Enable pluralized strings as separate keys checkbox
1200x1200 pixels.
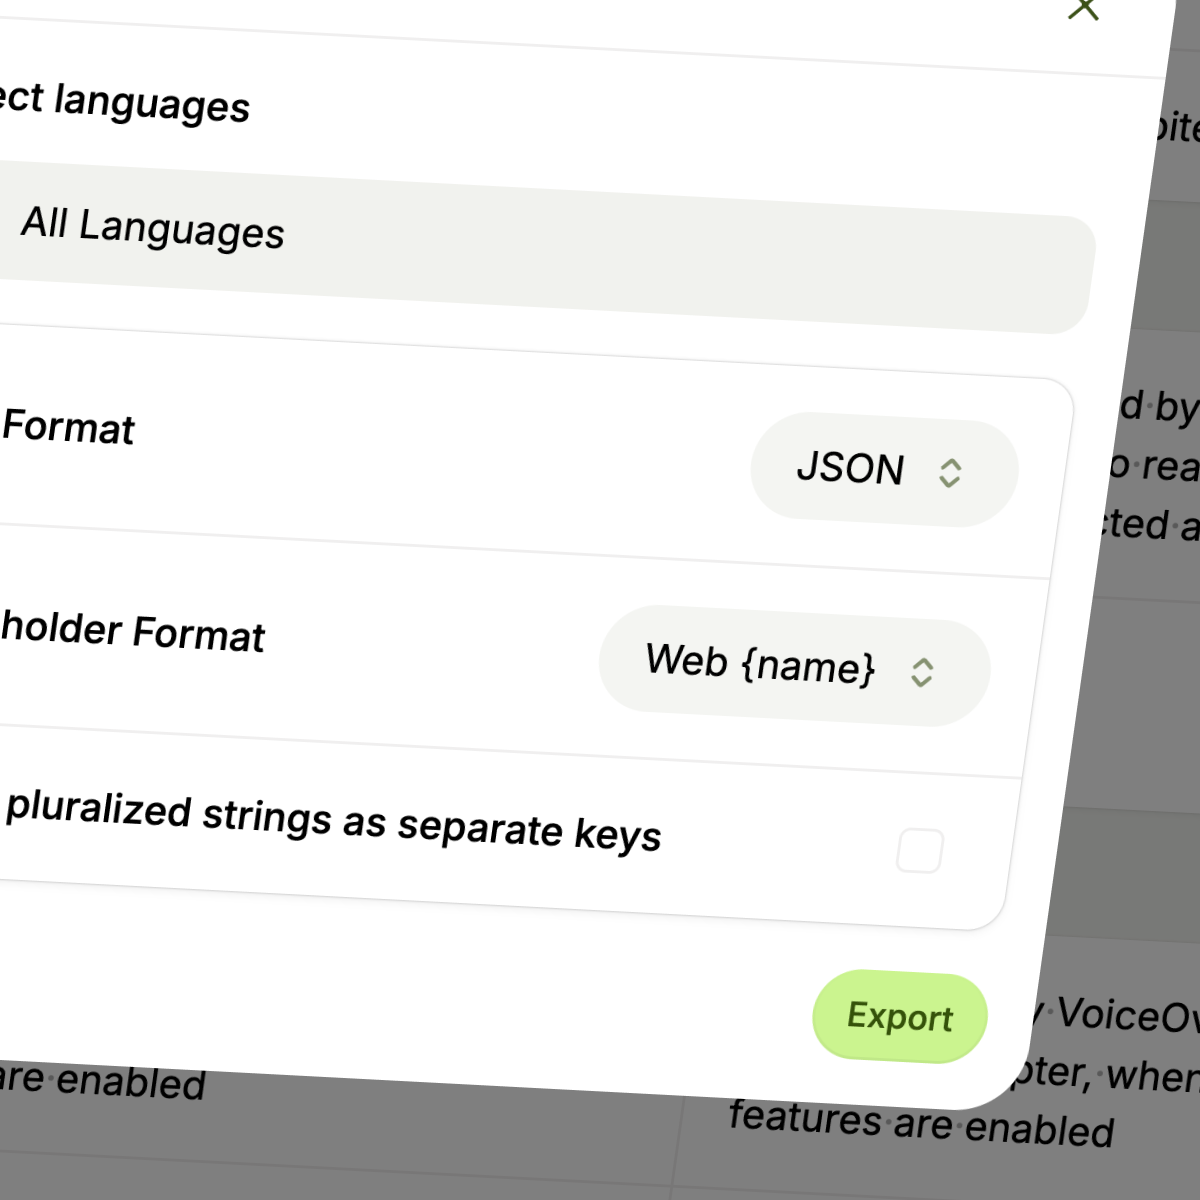point(920,851)
